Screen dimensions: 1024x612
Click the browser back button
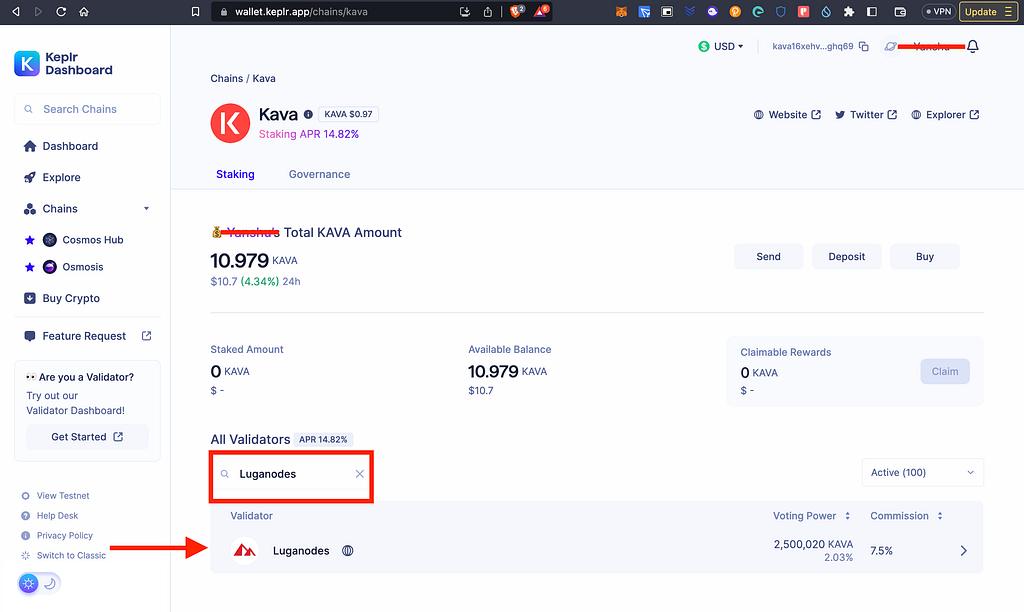(x=16, y=12)
